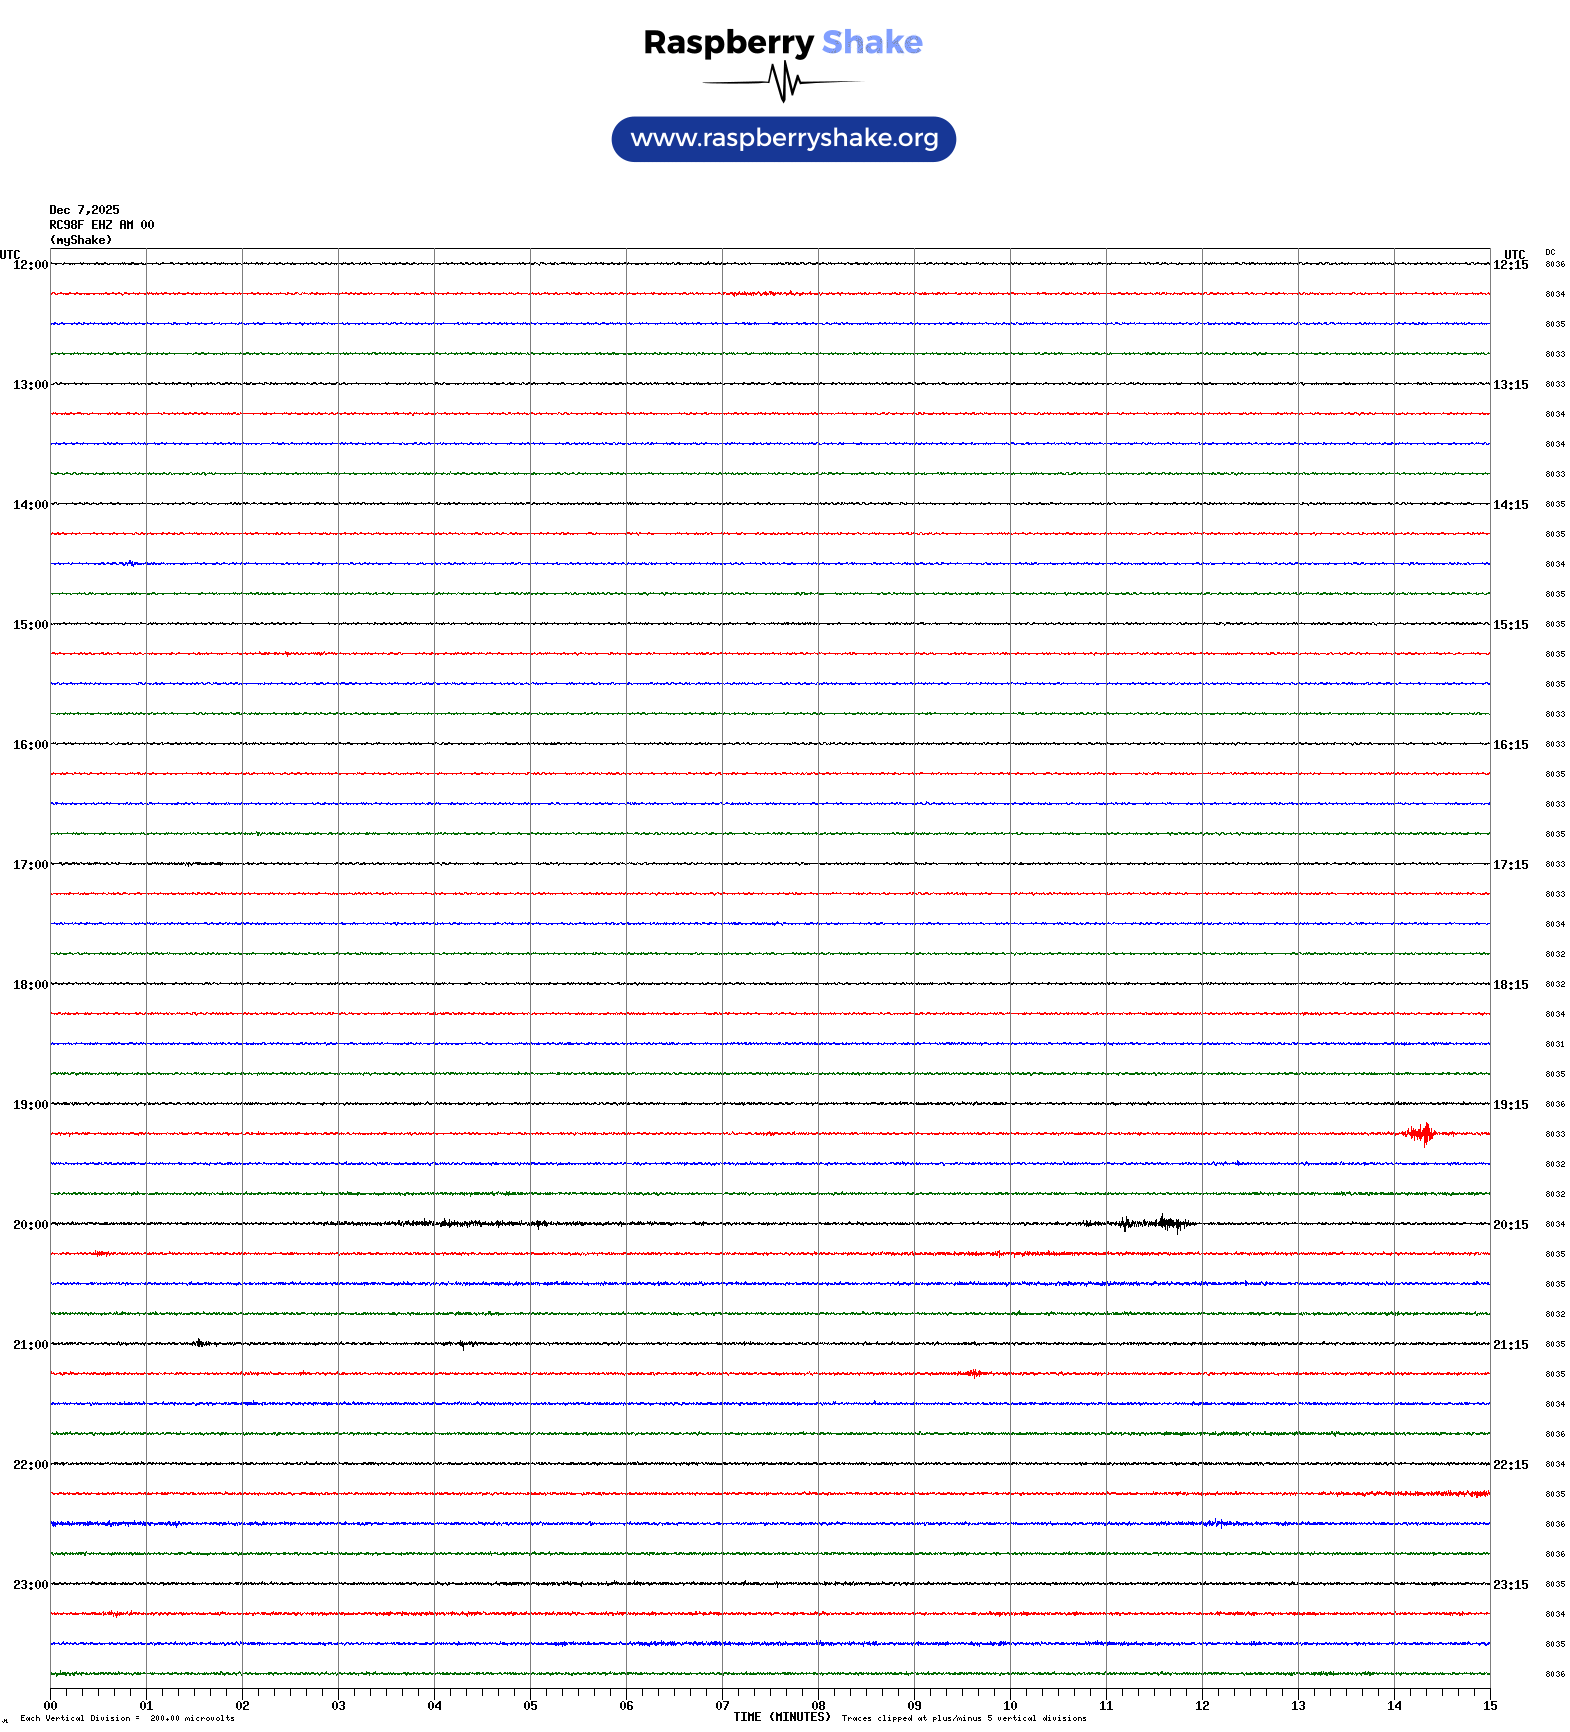Select the 20:15 time label on right
Image resolution: width=1570 pixels, height=1732 pixels.
1510,1225
